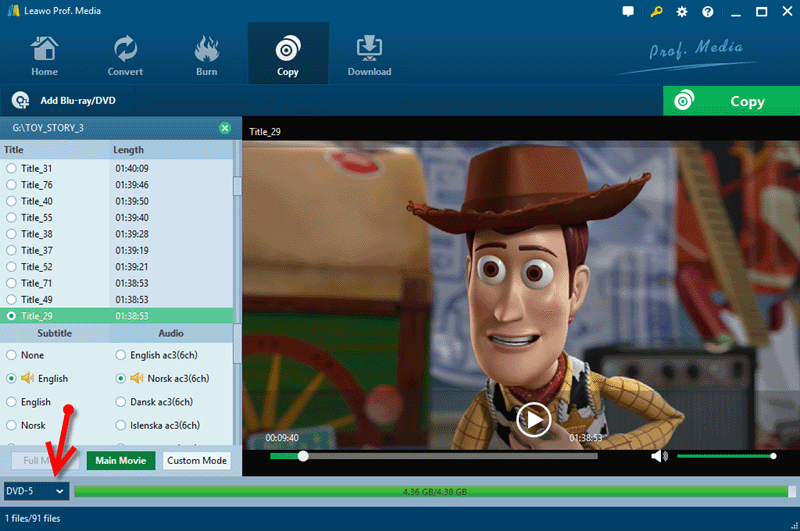Viewport: 800px width, 531px height.
Task: Adjust the volume slider handle
Action: pyautogui.click(x=773, y=456)
